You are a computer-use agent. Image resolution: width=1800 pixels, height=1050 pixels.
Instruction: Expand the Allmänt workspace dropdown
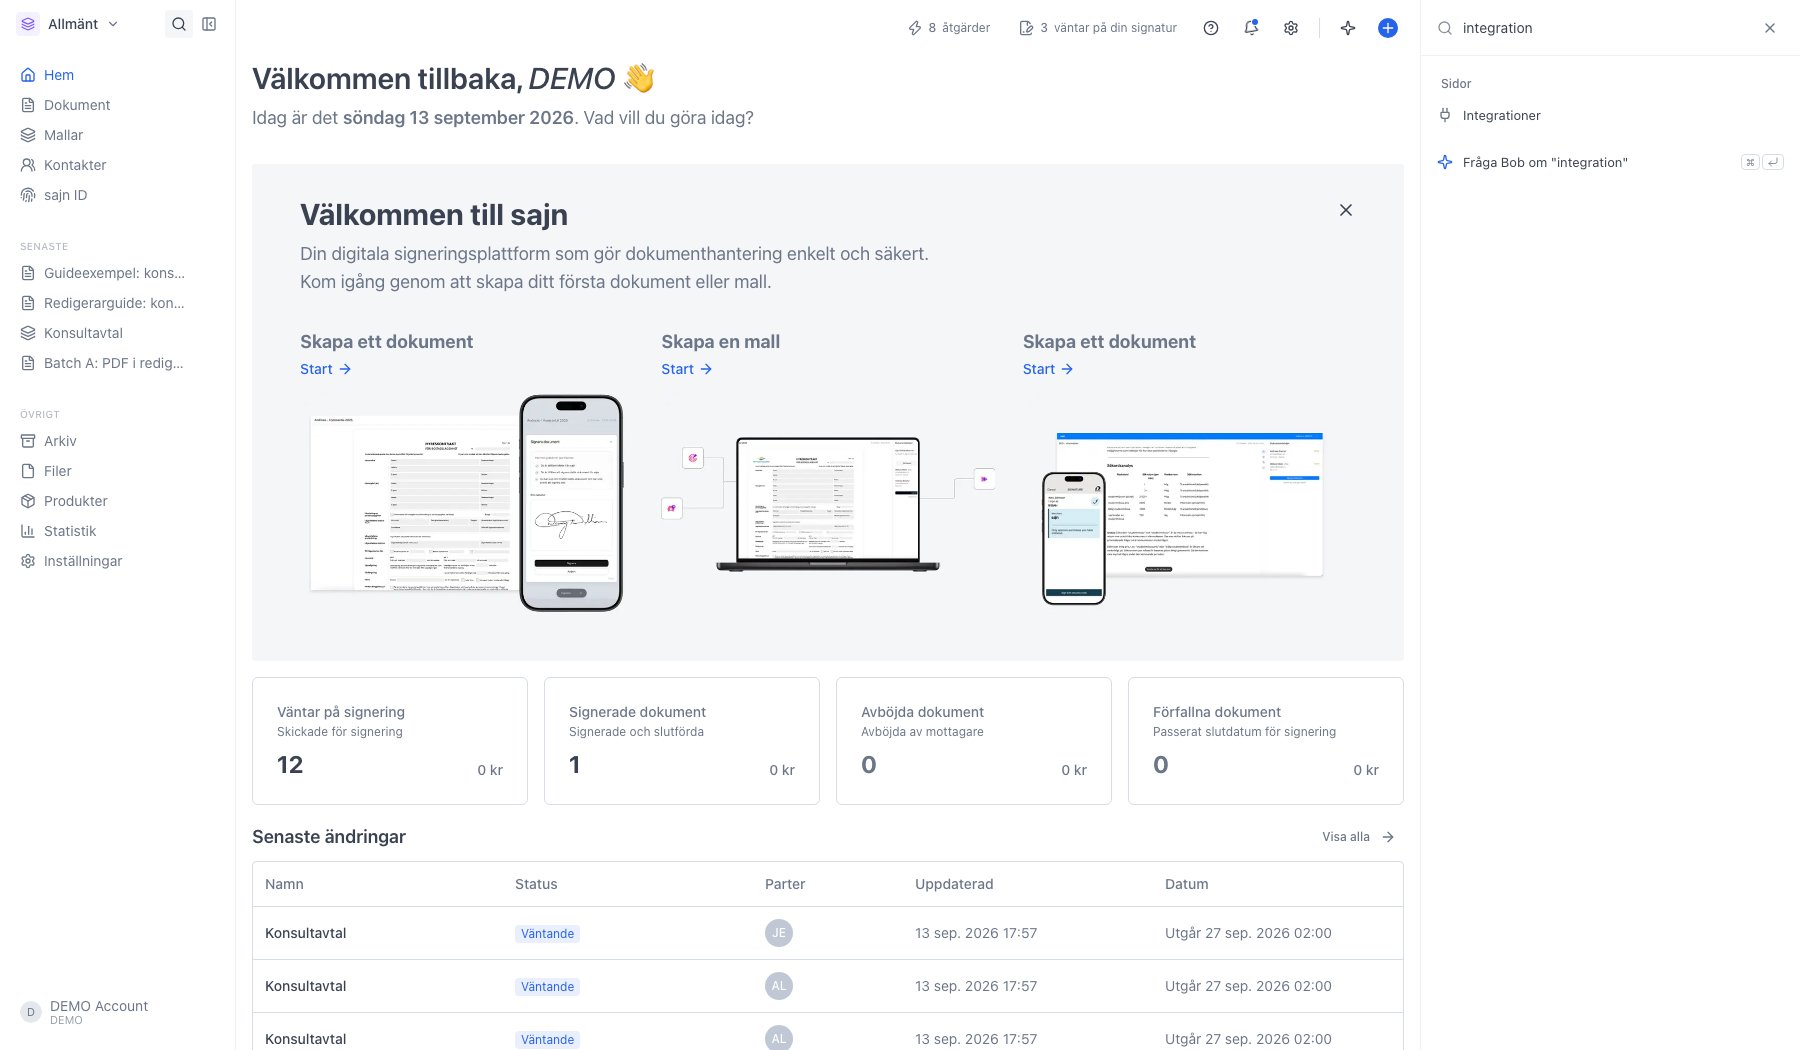tap(68, 24)
